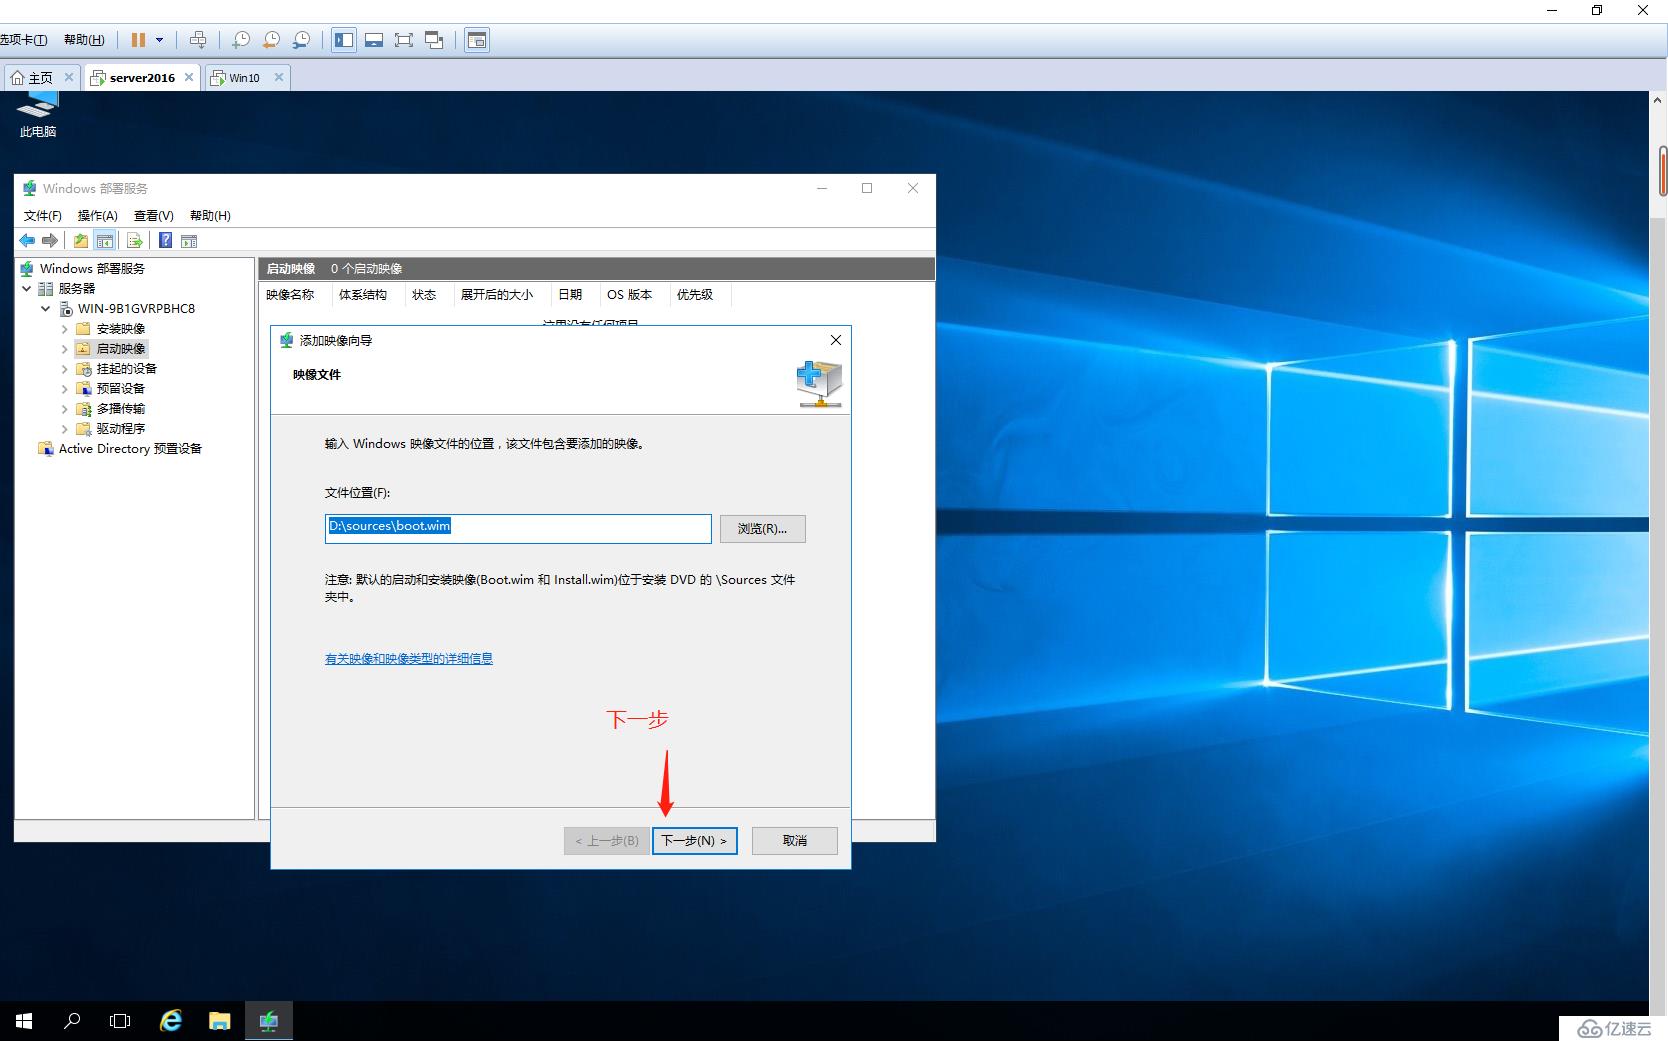Click the blue help question mark icon
The image size is (1668, 1041).
pos(165,240)
